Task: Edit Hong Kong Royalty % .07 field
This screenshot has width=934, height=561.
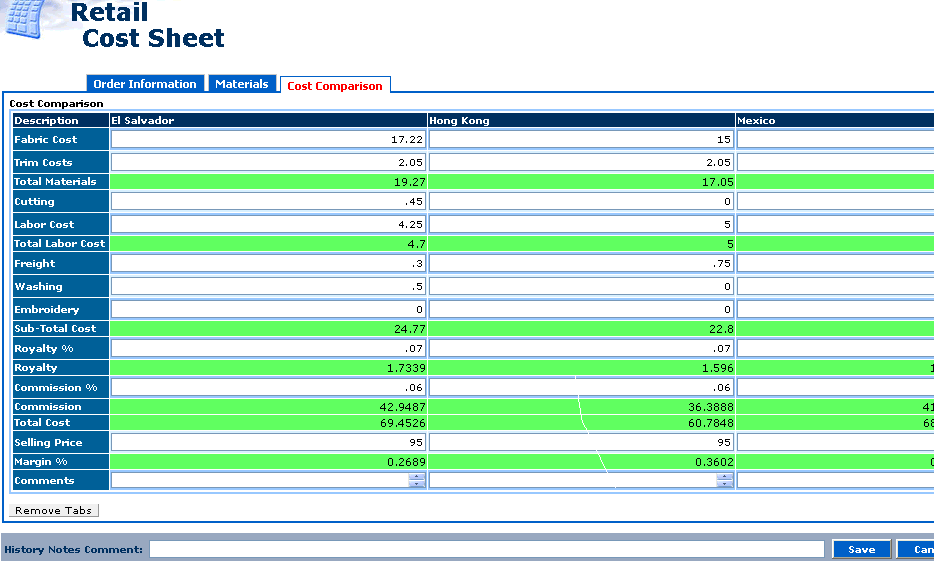Action: tap(581, 348)
